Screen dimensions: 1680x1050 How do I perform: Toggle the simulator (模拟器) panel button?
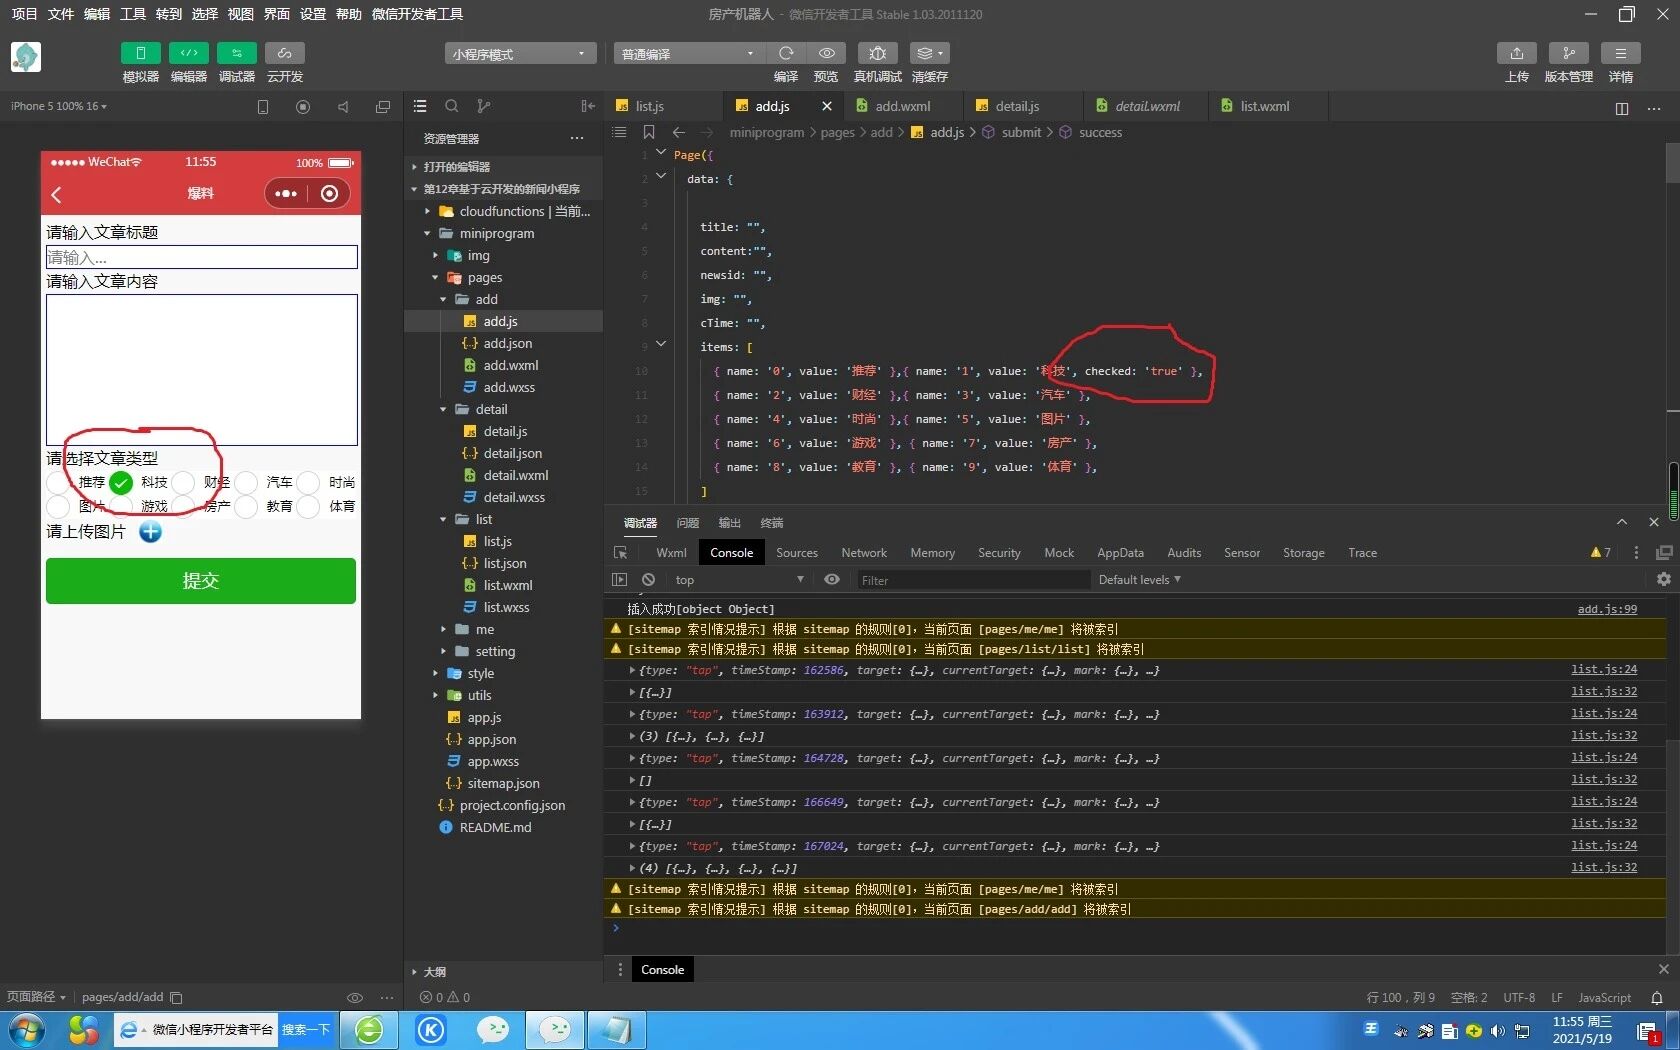[141, 53]
